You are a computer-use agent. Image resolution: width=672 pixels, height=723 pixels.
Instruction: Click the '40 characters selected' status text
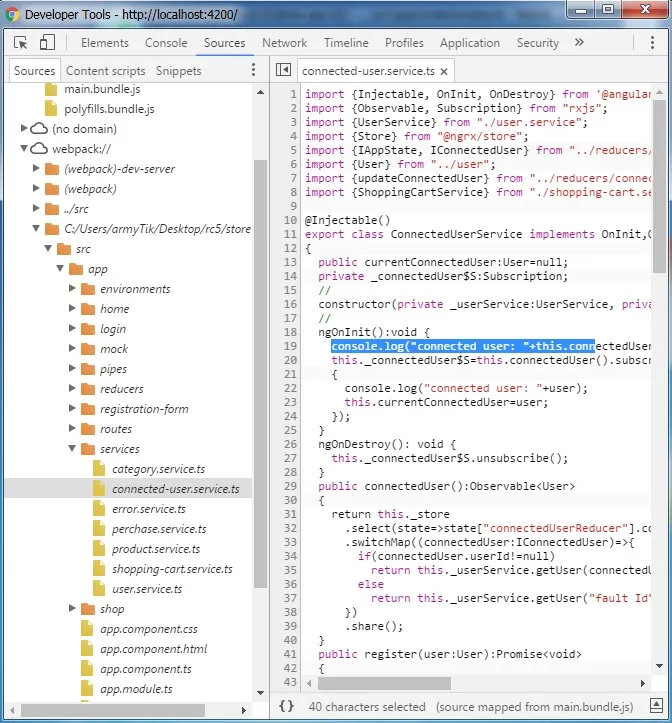(x=367, y=707)
